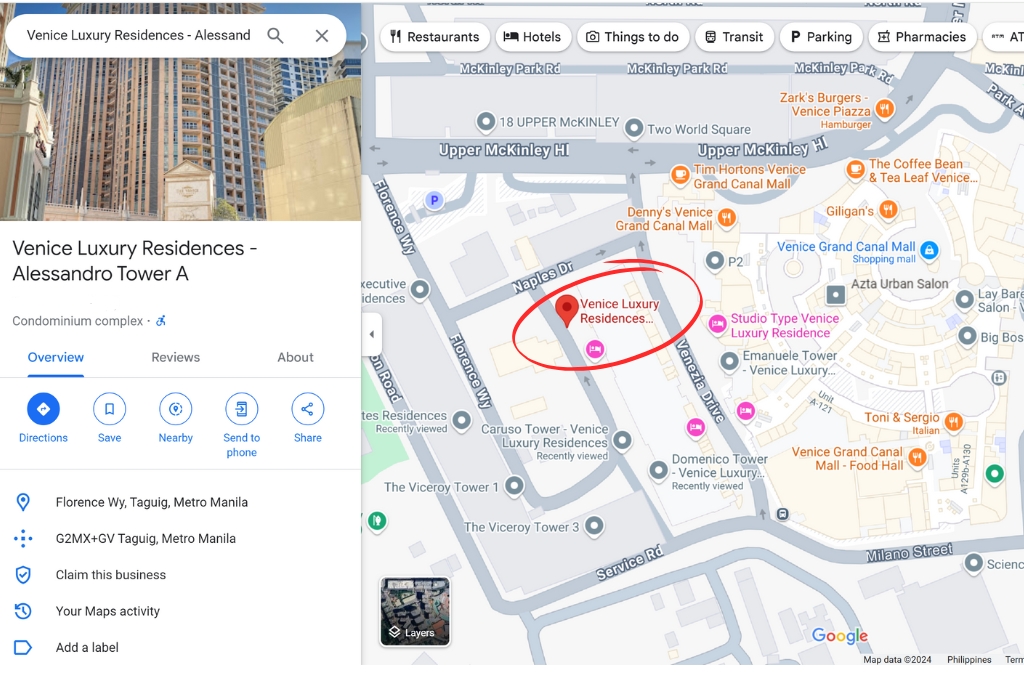
Task: Click the 18 UPPER McKINLEY marker
Action: [486, 121]
